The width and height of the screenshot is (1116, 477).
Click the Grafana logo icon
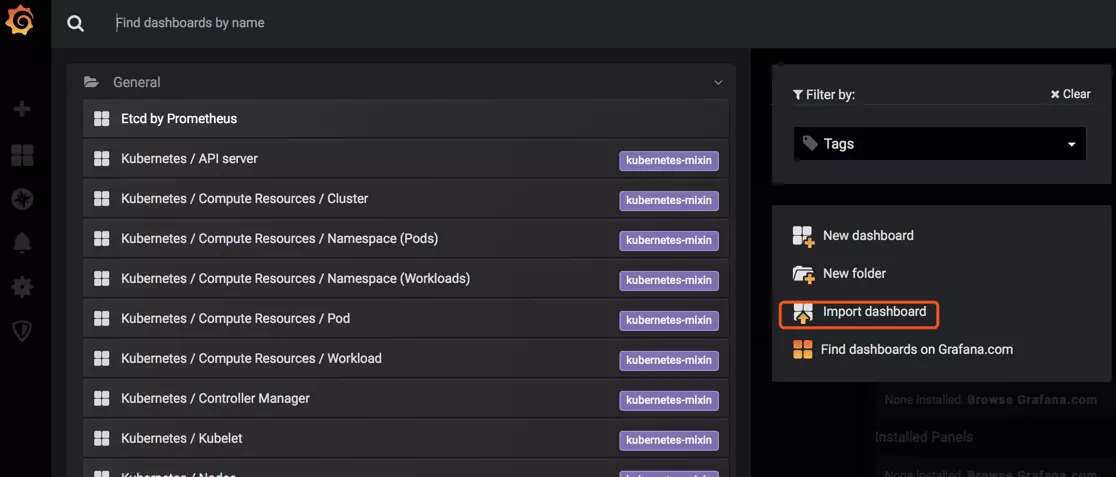19,21
